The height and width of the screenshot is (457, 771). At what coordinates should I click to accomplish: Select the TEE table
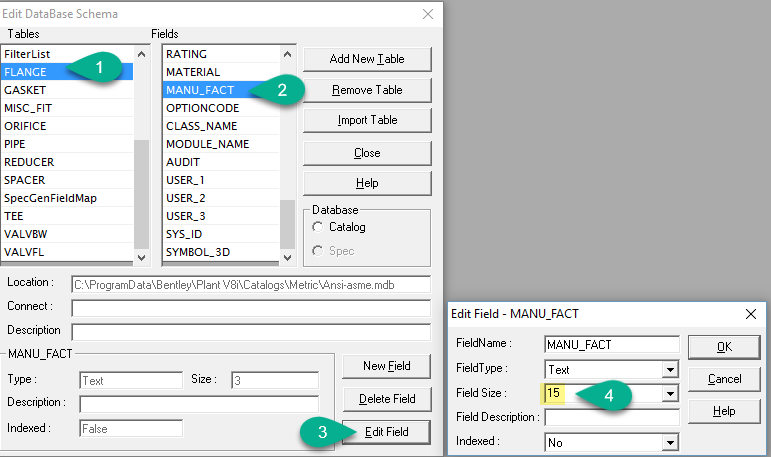point(67,216)
